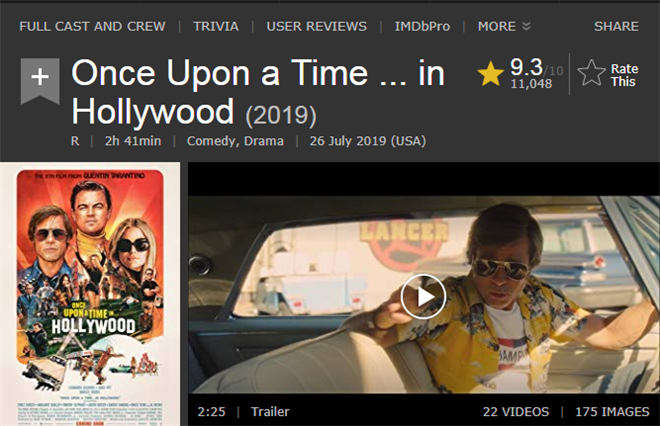Open the TRIVIA section
Viewport: 660px width, 426px height.
click(x=216, y=26)
